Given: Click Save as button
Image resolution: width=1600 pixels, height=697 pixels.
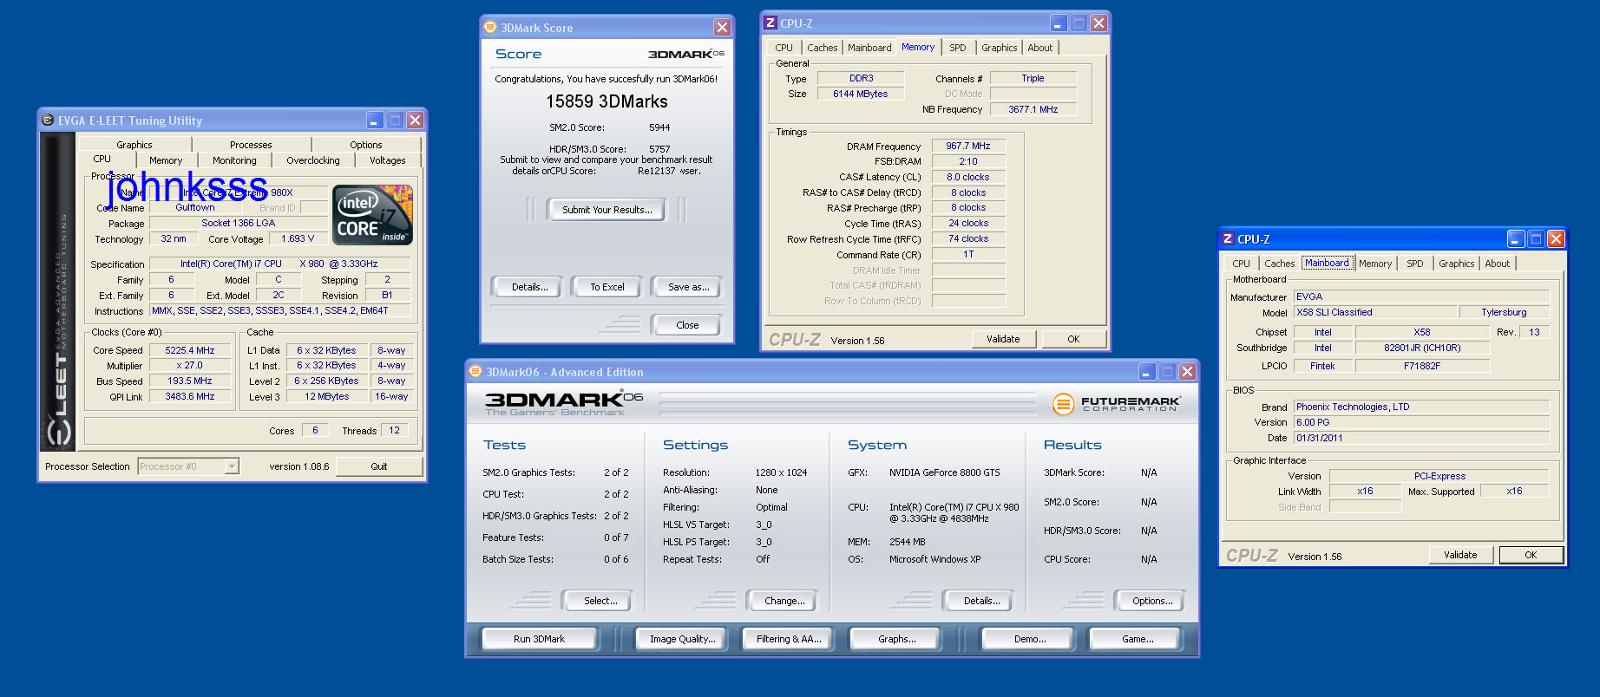Looking at the screenshot, I should (688, 287).
